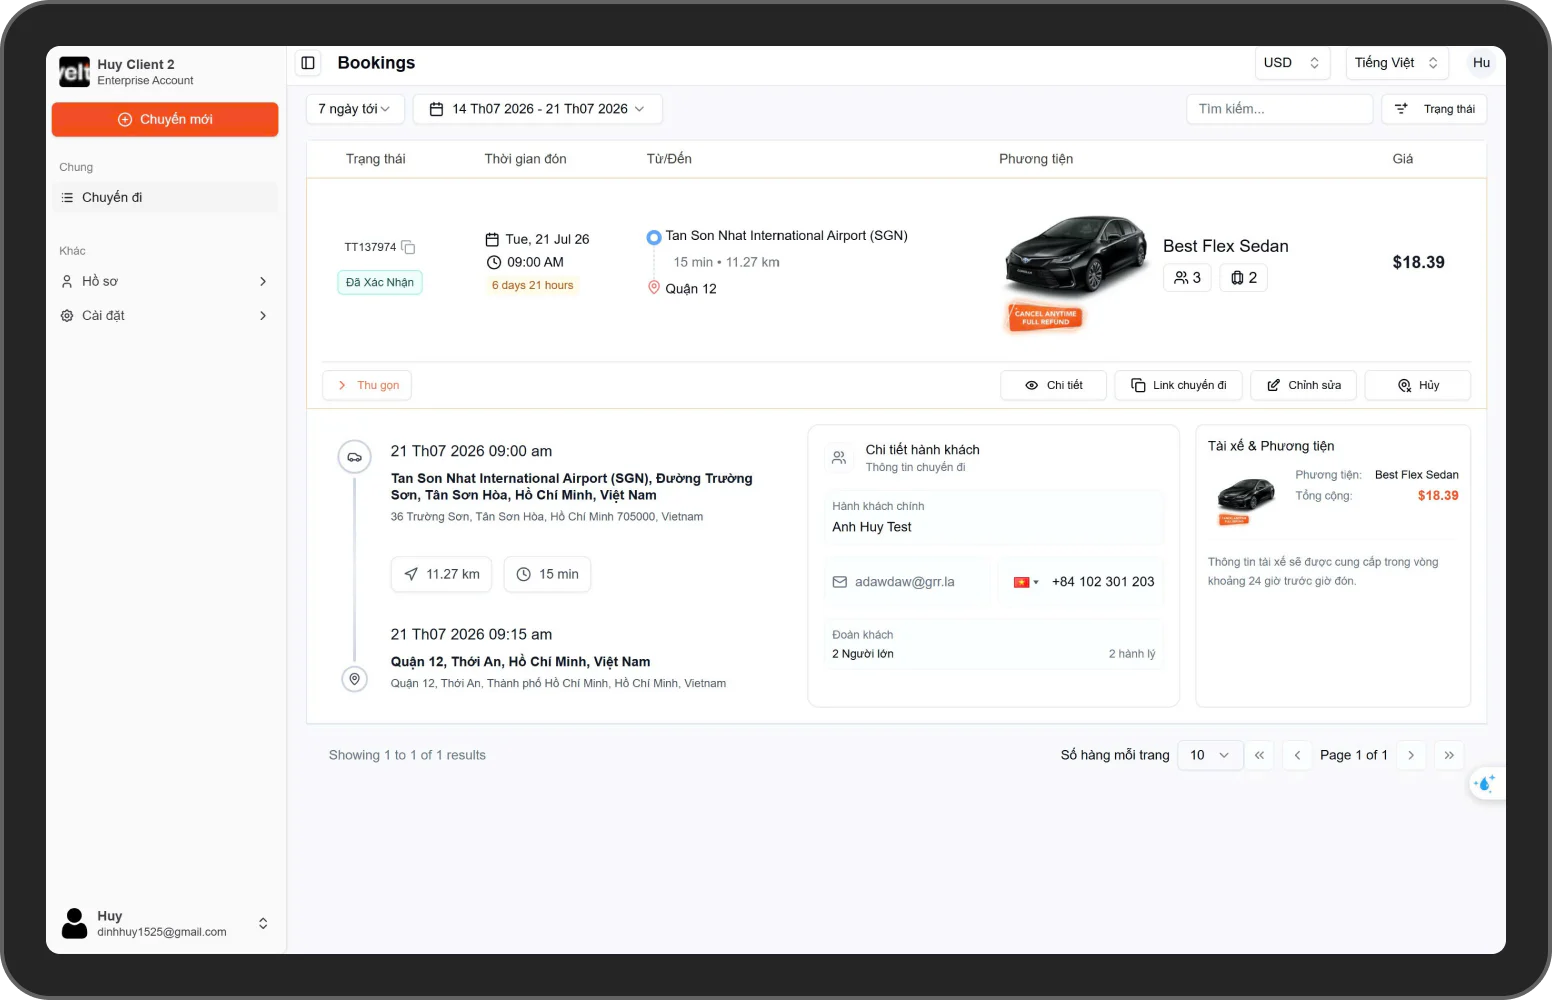Click the $18.39 price in the booking row
Image resolution: width=1552 pixels, height=1000 pixels.
pos(1418,262)
